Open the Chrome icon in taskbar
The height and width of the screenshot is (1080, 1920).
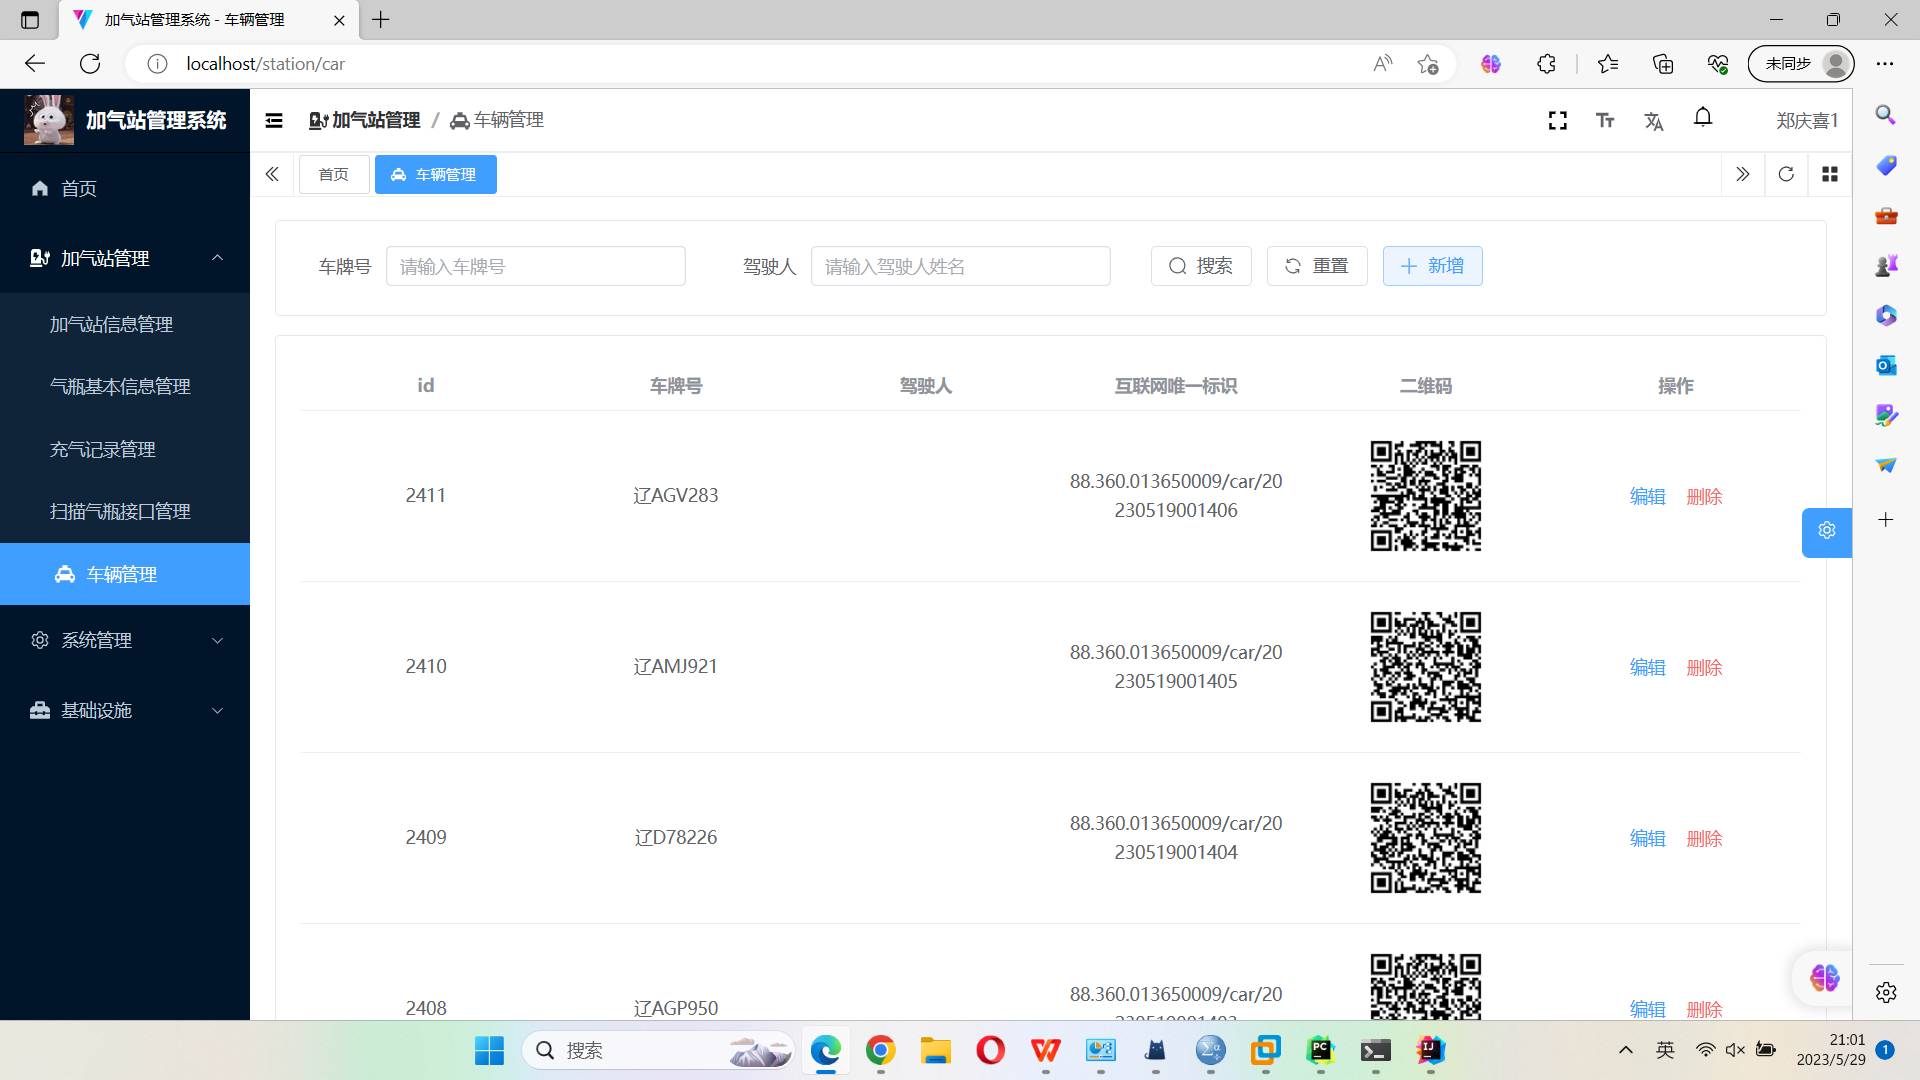880,1050
